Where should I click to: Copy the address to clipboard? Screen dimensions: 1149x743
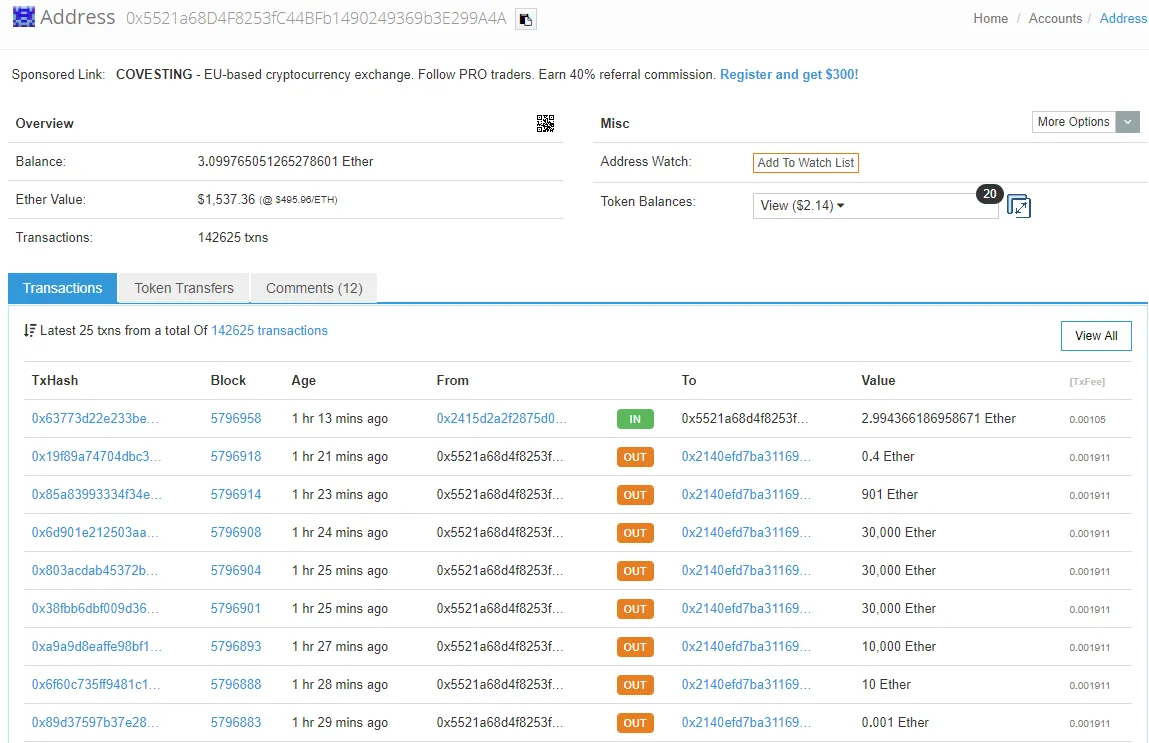point(525,19)
